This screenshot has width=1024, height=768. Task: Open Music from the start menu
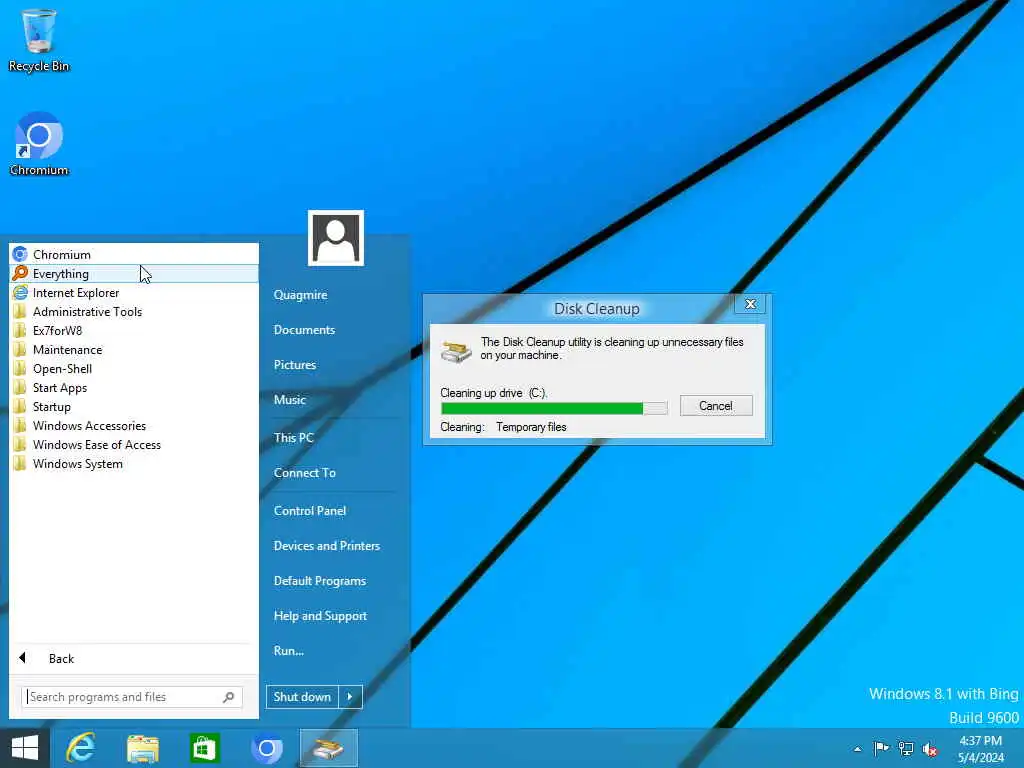[290, 400]
